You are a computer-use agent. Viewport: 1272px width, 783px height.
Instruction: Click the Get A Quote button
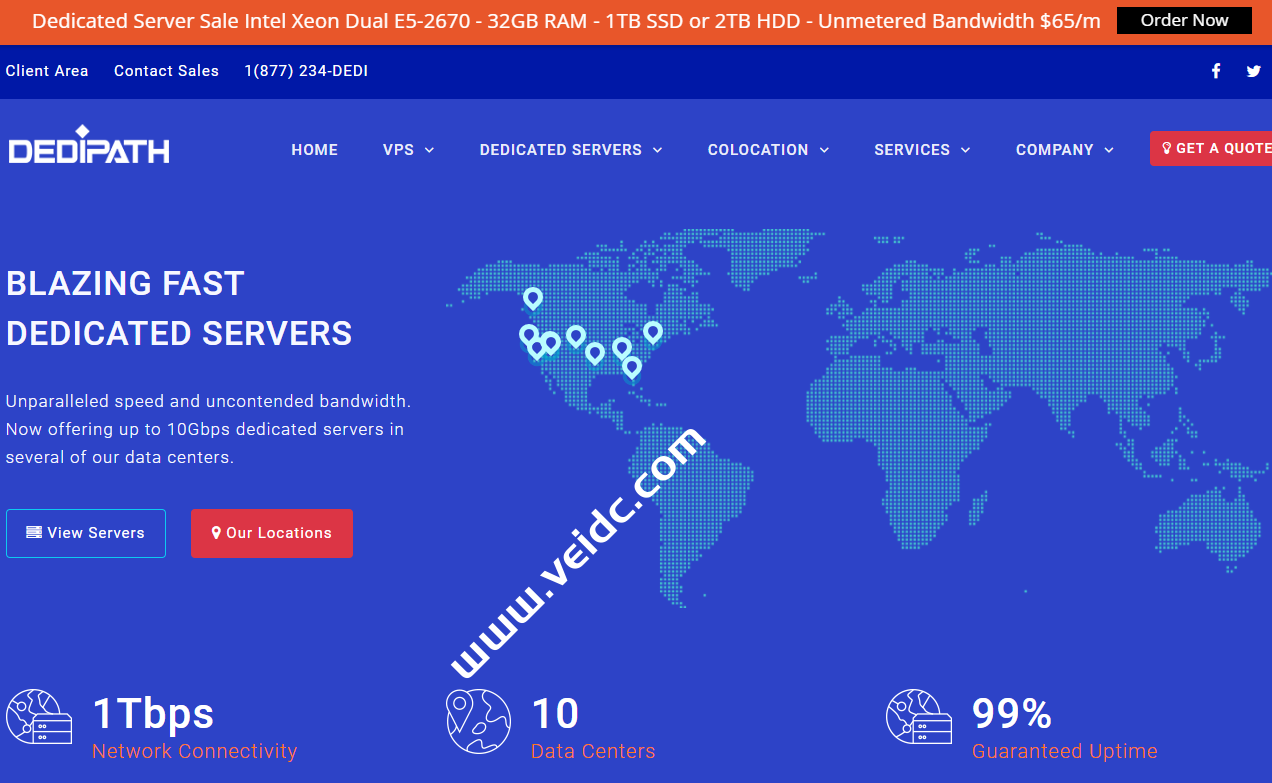tap(1212, 148)
